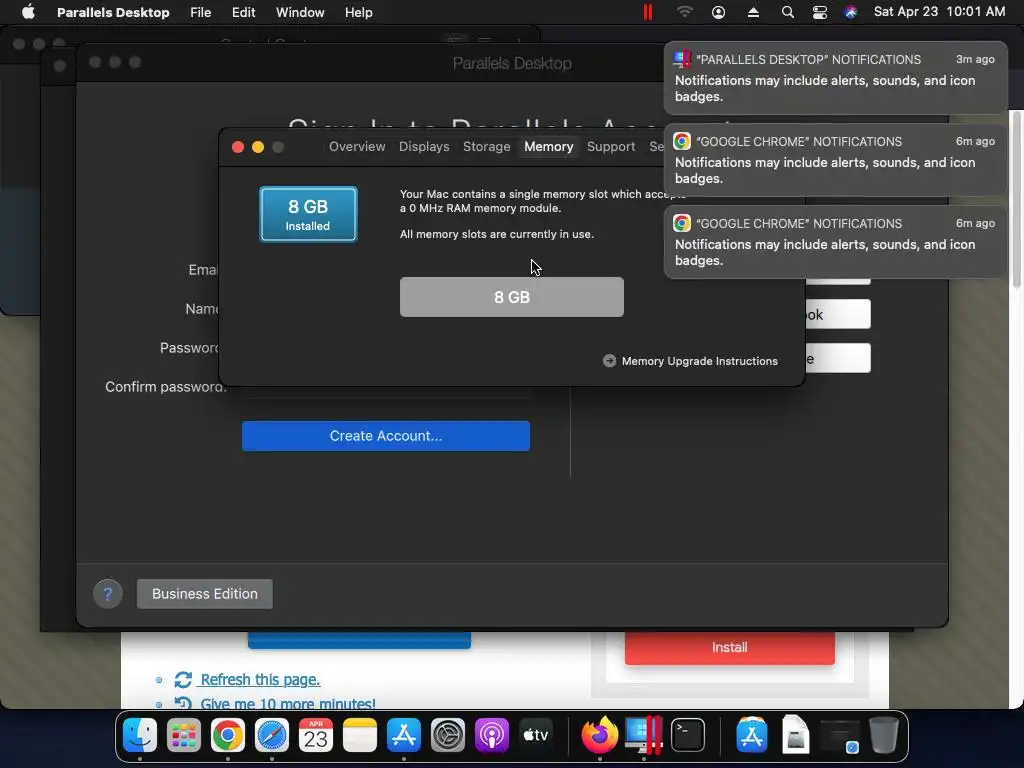The height and width of the screenshot is (768, 1024).
Task: Open the App Store dock icon beside Notes
Action: click(x=404, y=735)
